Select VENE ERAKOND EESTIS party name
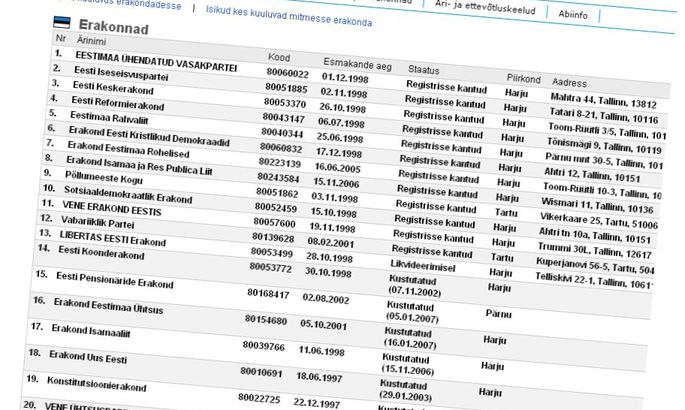The width and height of the screenshot is (685, 410). pyautogui.click(x=111, y=208)
